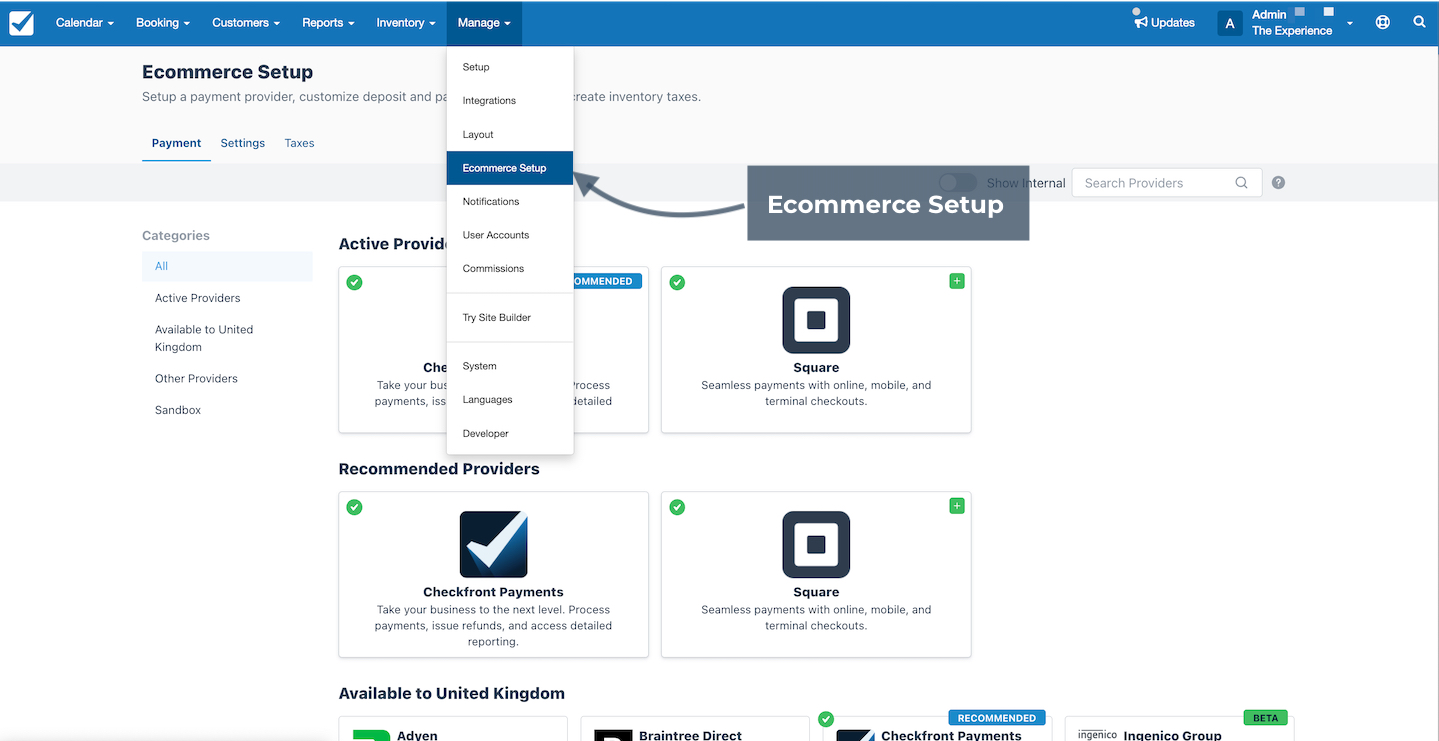Screen dimensions: 1439x741
Task: Click green checkmark on Active Providers Square card
Action: [677, 283]
